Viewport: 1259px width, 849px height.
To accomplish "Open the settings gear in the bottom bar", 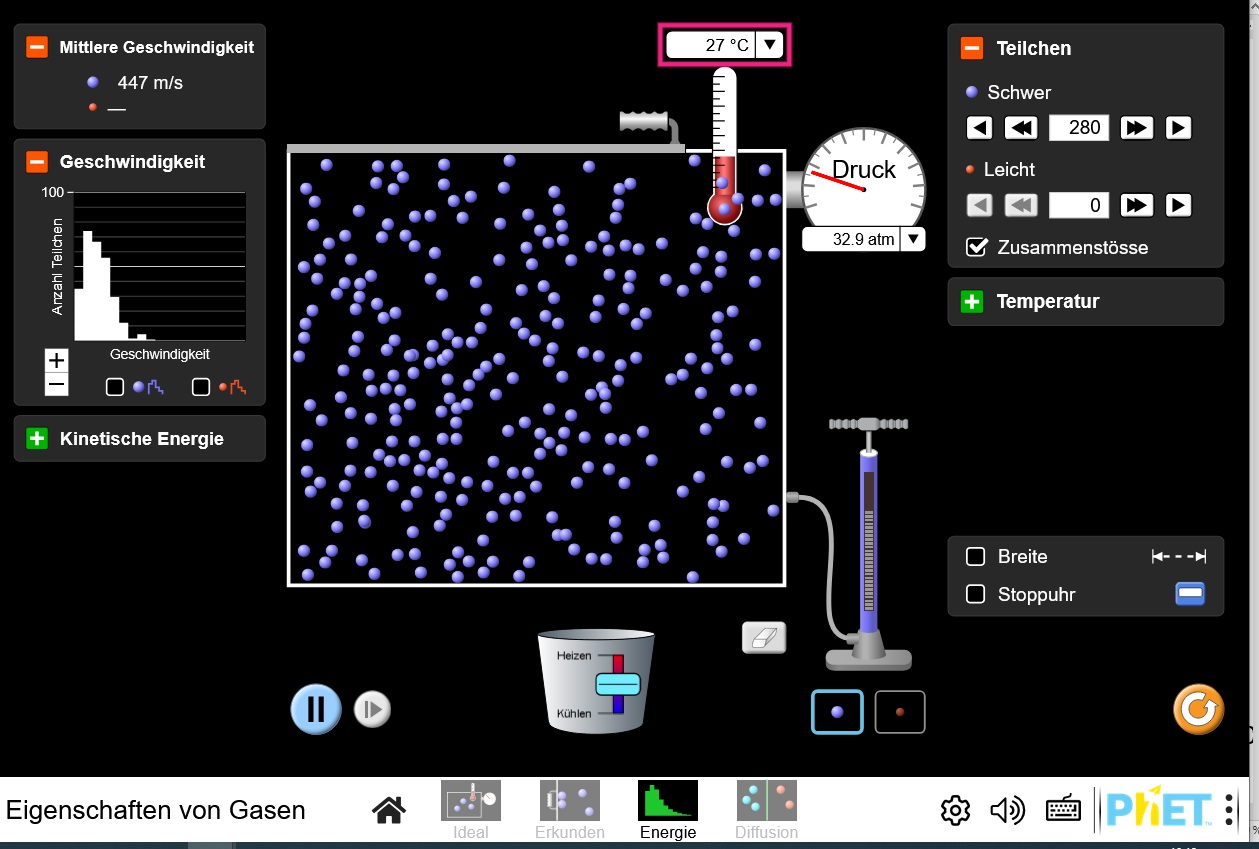I will coord(956,810).
